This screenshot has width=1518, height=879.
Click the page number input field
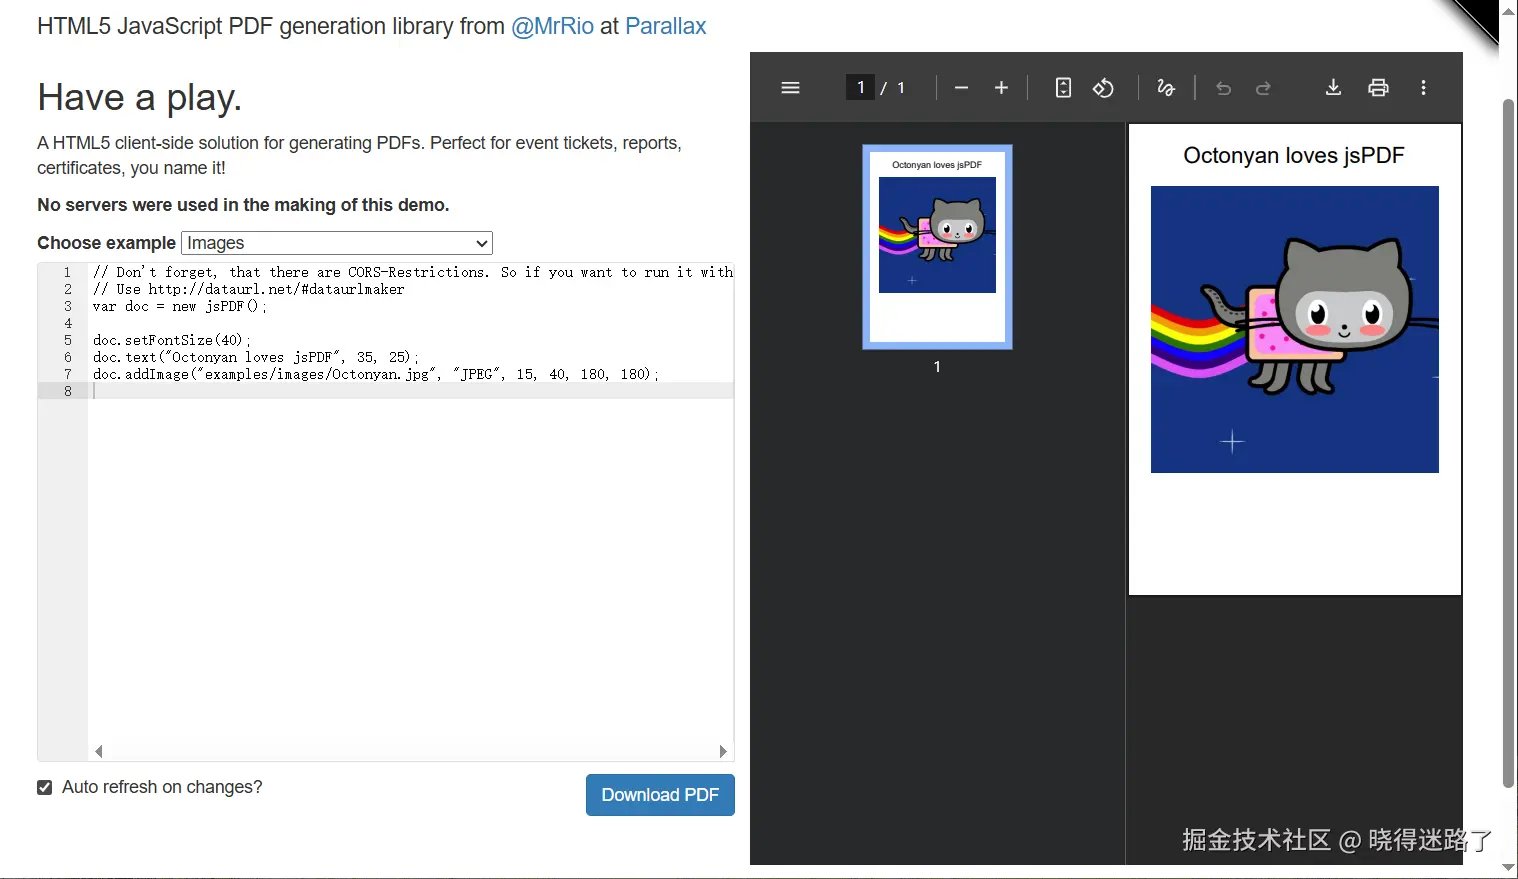coord(860,88)
